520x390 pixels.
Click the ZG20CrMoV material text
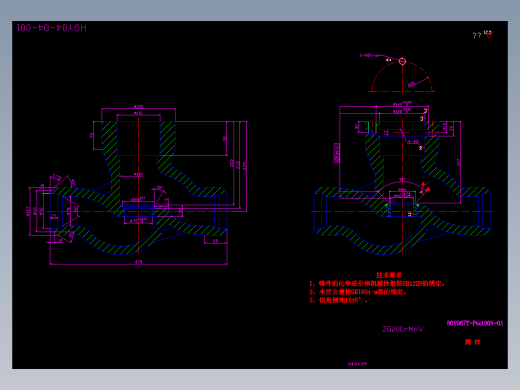pos(403,329)
